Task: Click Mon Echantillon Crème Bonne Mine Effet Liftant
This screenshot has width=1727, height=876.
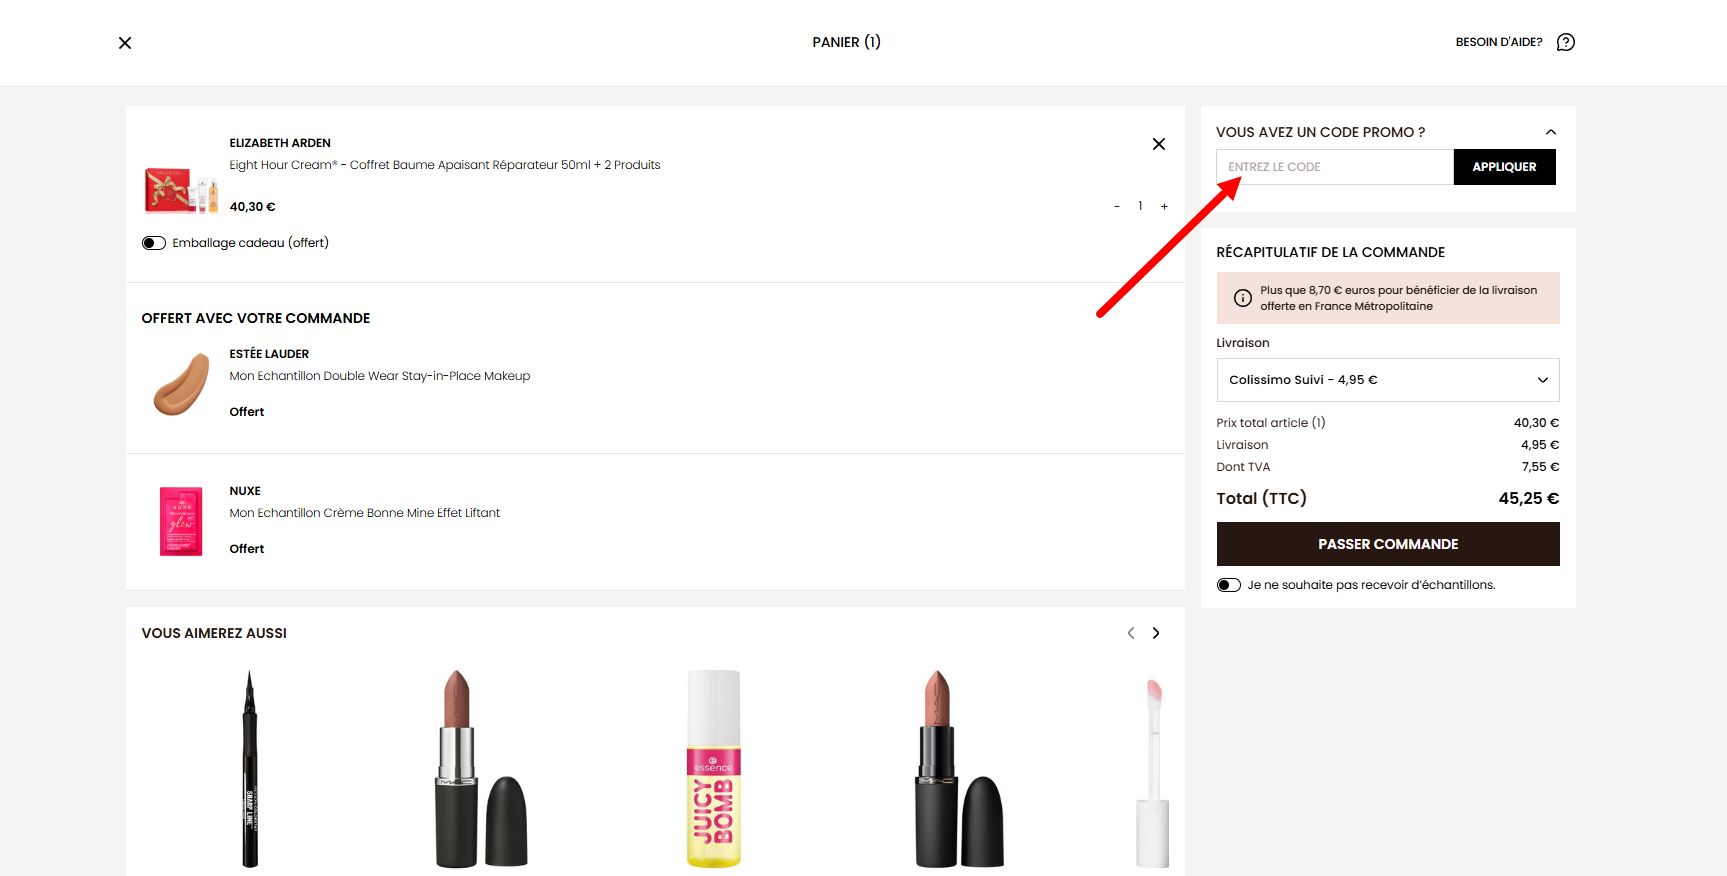Action: click(x=365, y=513)
